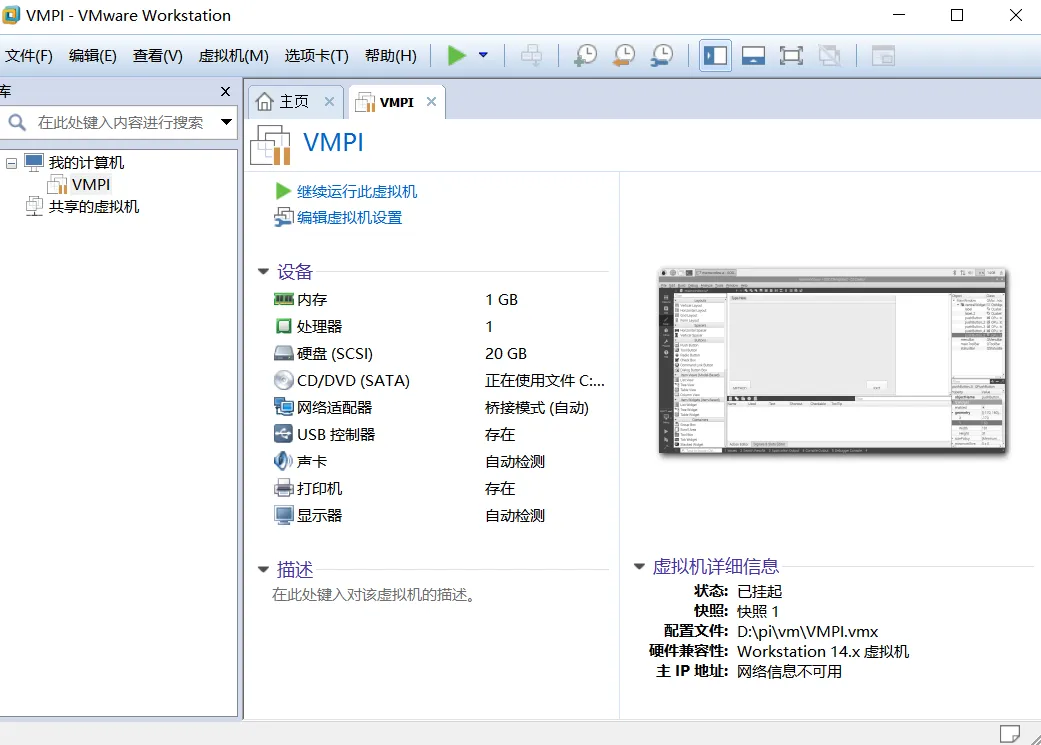Collapse 我的计算机 tree node
1041x745 pixels.
pyautogui.click(x=11, y=162)
